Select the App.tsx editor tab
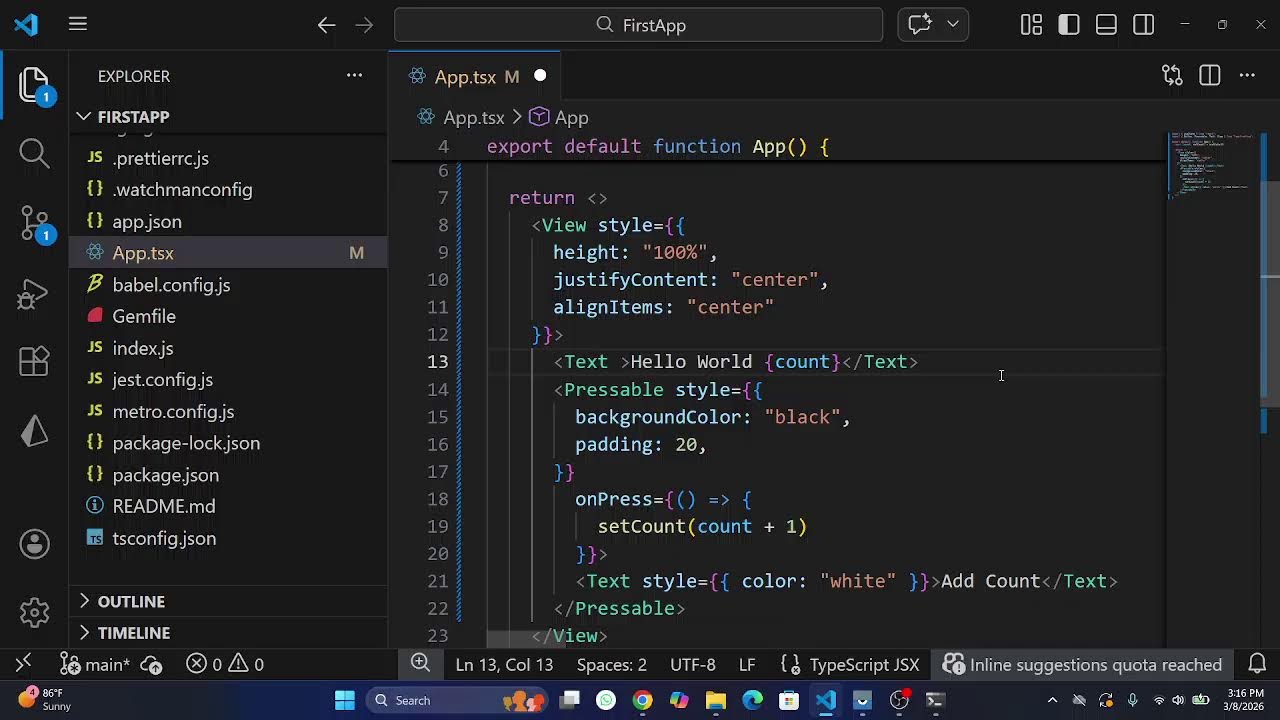The height and width of the screenshot is (720, 1280). 477,77
